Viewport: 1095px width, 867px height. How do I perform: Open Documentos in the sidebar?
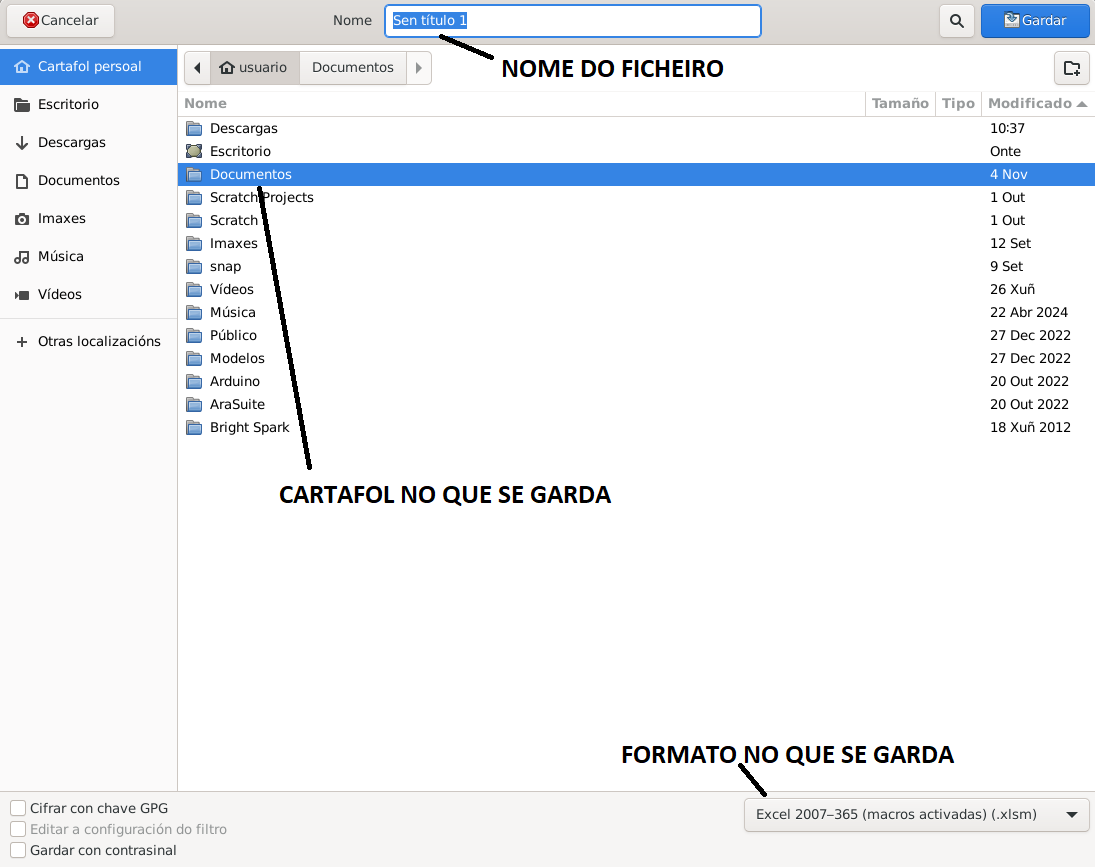(x=89, y=181)
